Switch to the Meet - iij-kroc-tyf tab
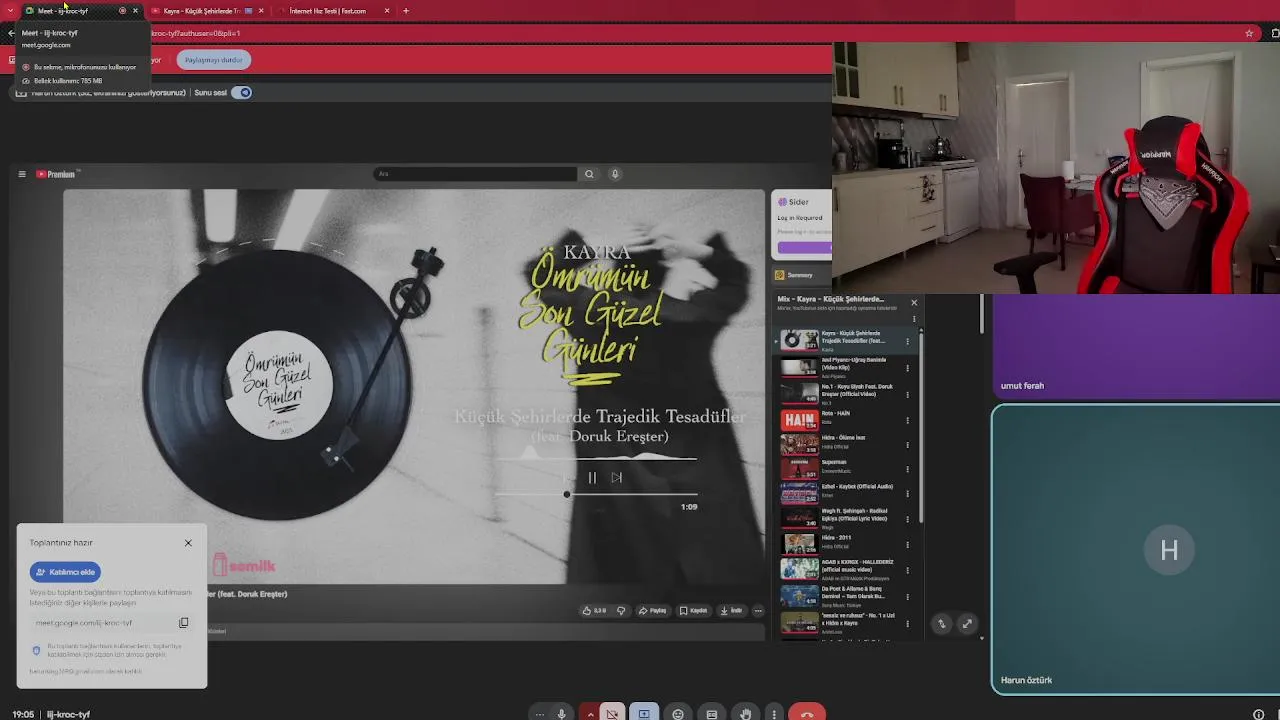The image size is (1280, 720). click(x=80, y=11)
